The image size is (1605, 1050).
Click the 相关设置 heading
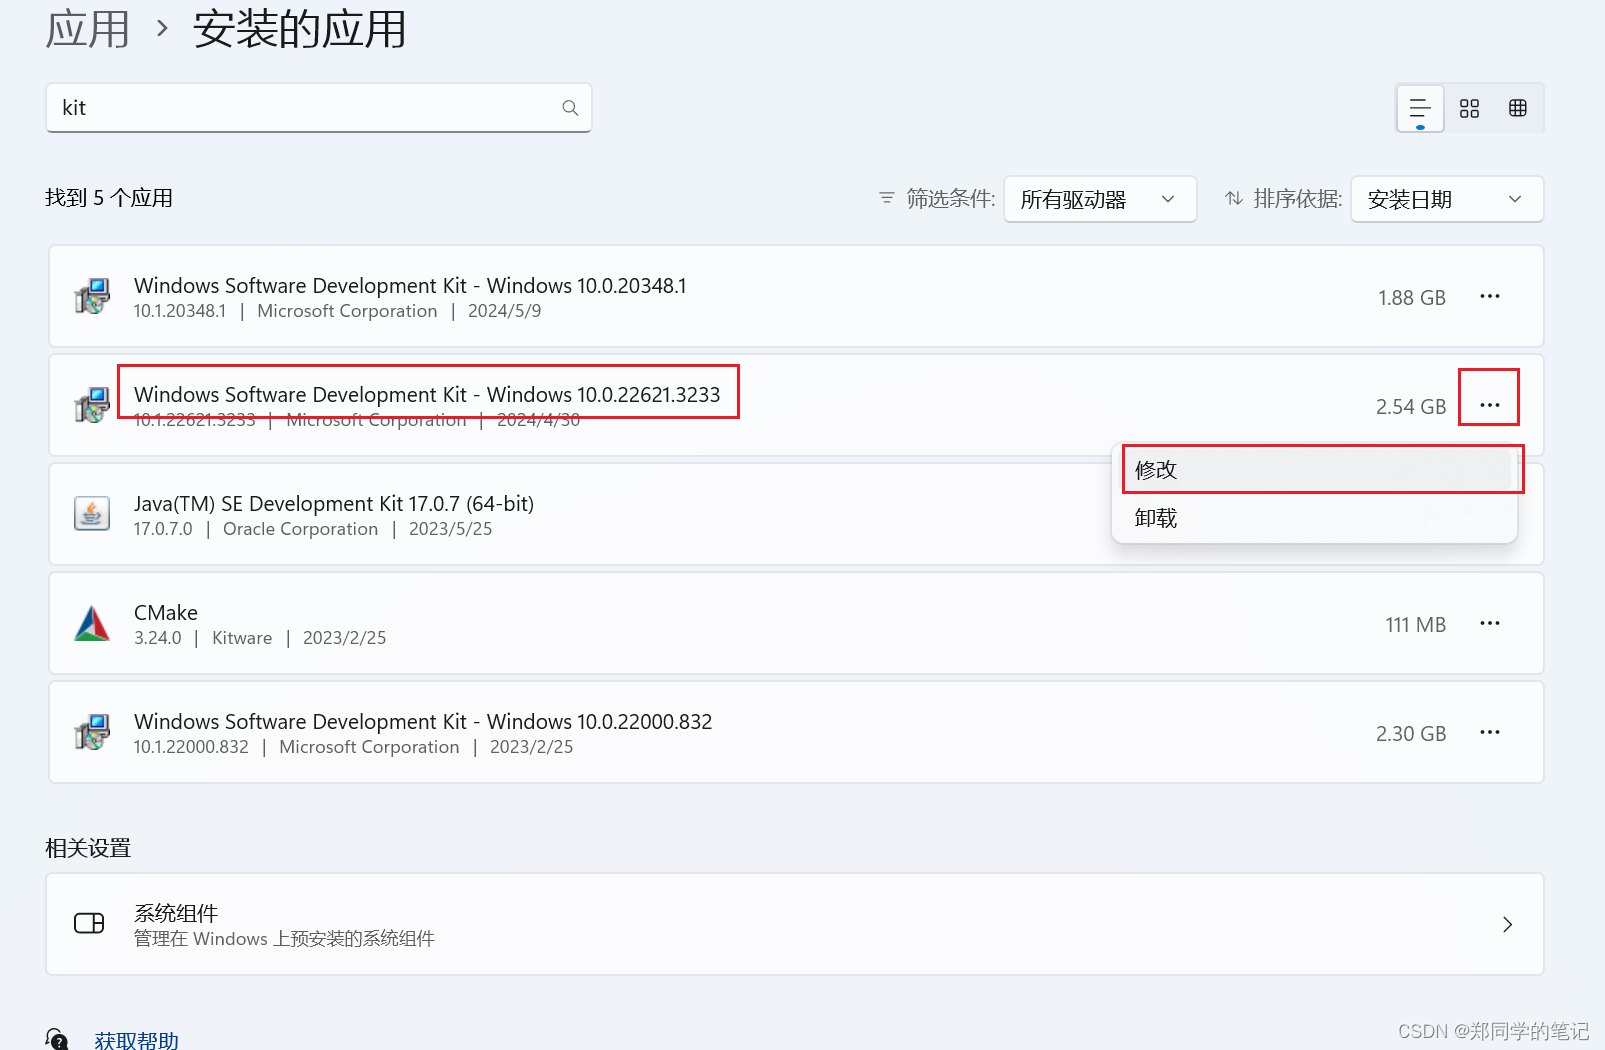[88, 848]
